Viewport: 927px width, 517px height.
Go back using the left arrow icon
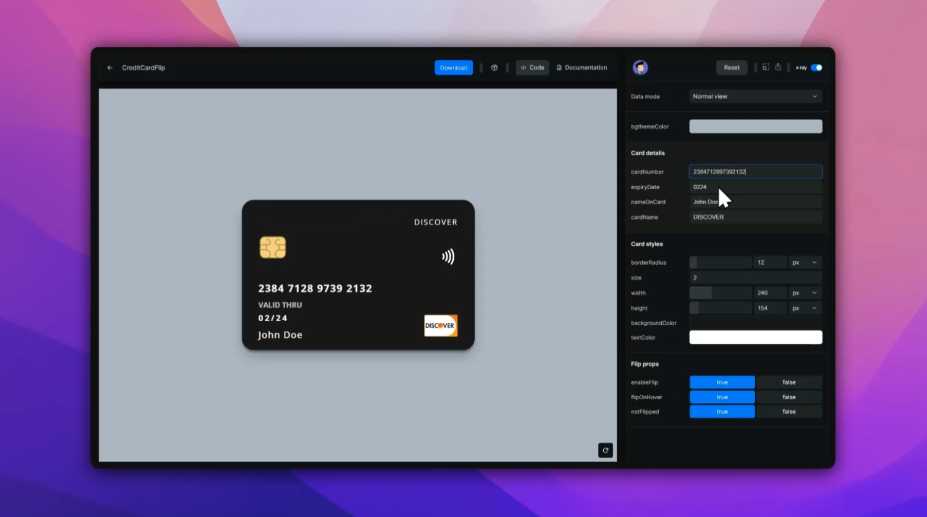click(x=109, y=68)
